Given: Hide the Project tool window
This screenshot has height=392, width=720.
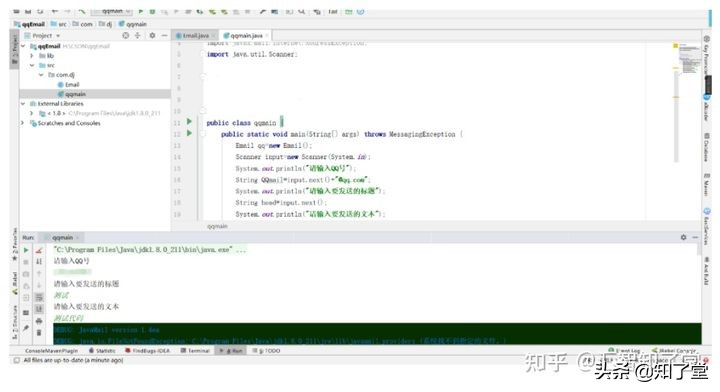Looking at the screenshot, I should [x=164, y=35].
